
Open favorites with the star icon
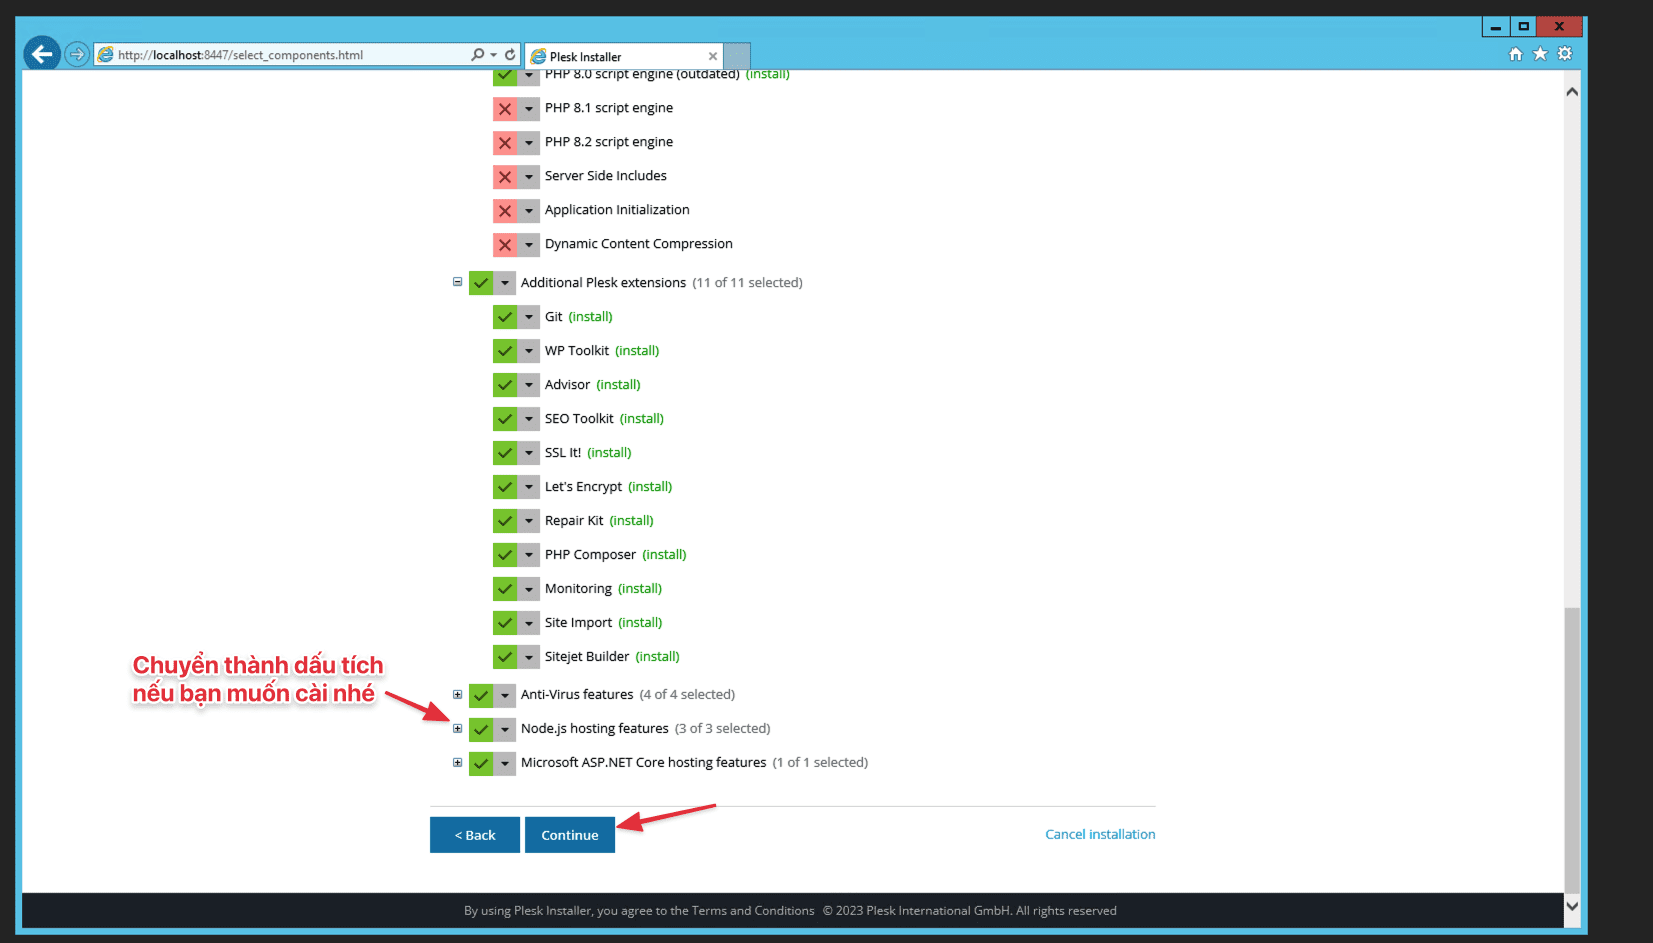(1540, 54)
